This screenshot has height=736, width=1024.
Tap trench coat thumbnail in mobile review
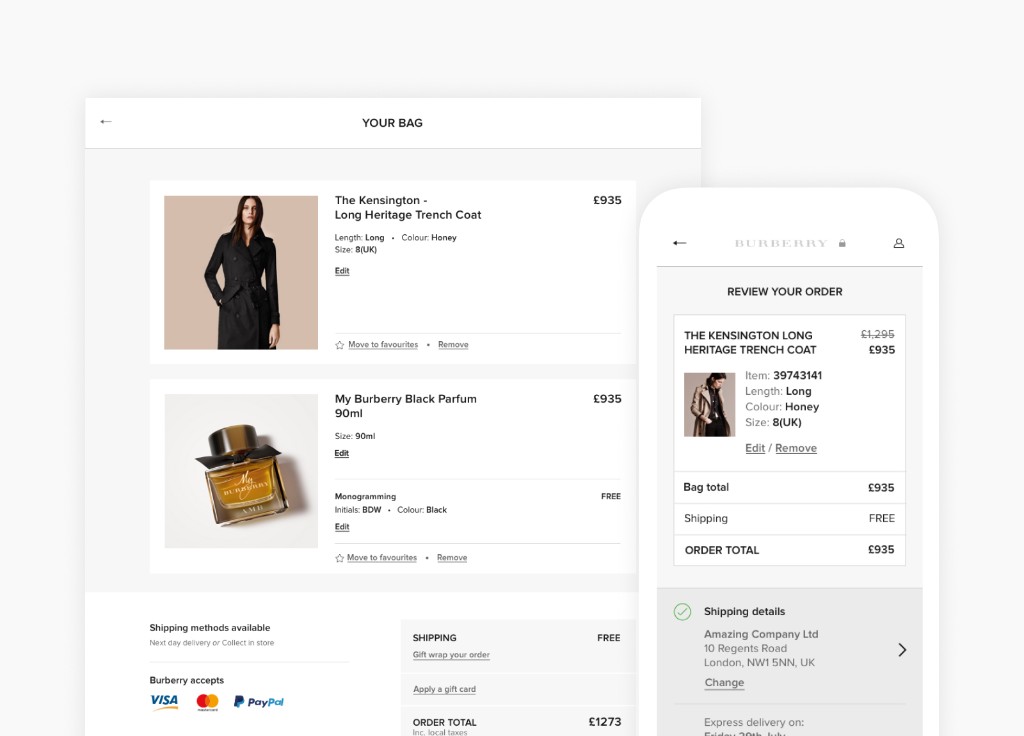pos(709,405)
